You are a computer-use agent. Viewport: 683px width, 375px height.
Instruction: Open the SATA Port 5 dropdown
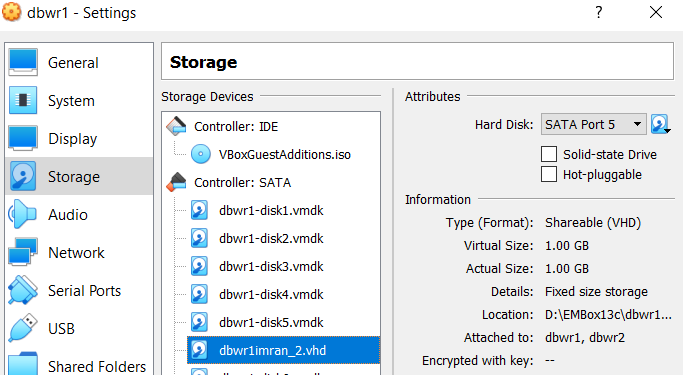click(594, 125)
